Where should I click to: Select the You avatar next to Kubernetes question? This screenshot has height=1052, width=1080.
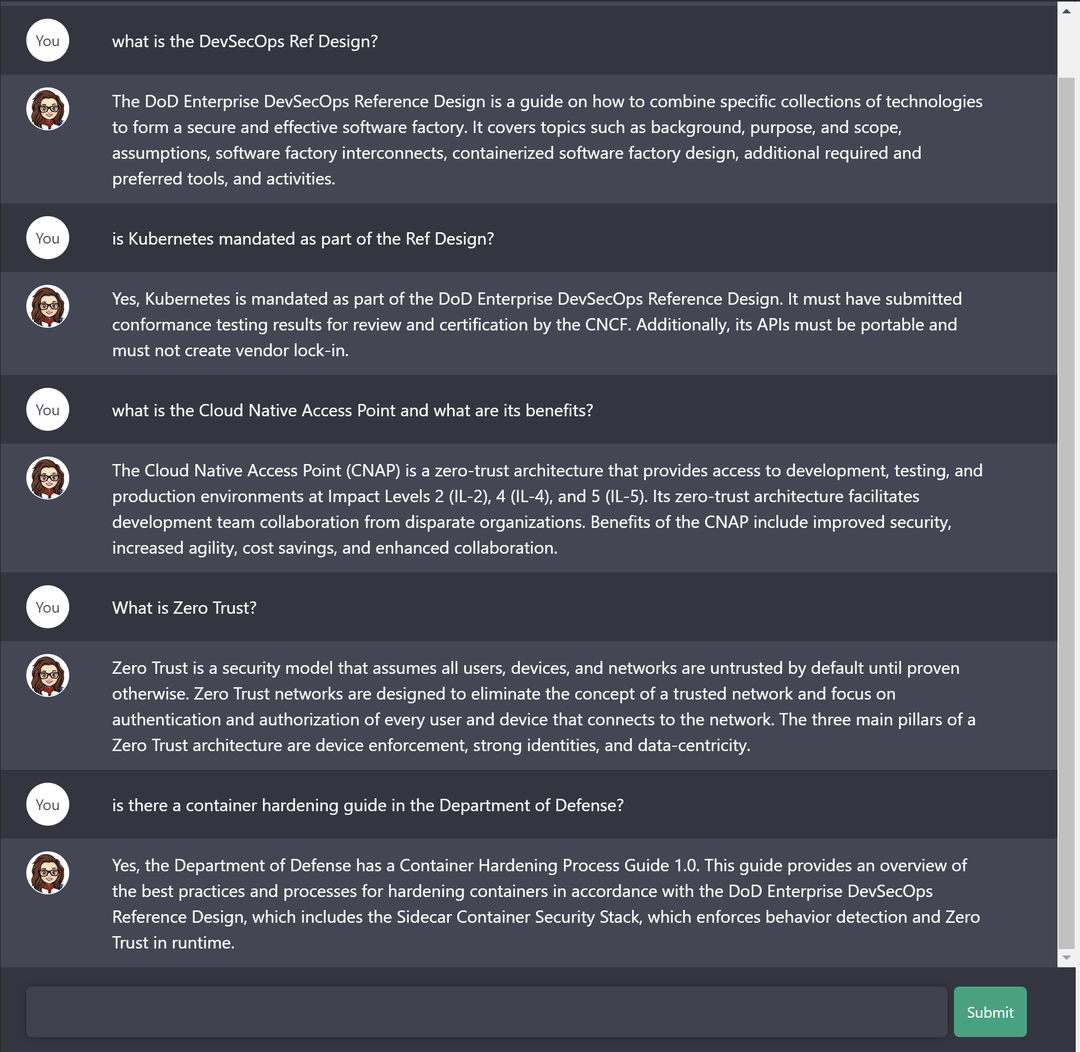pyautogui.click(x=47, y=238)
